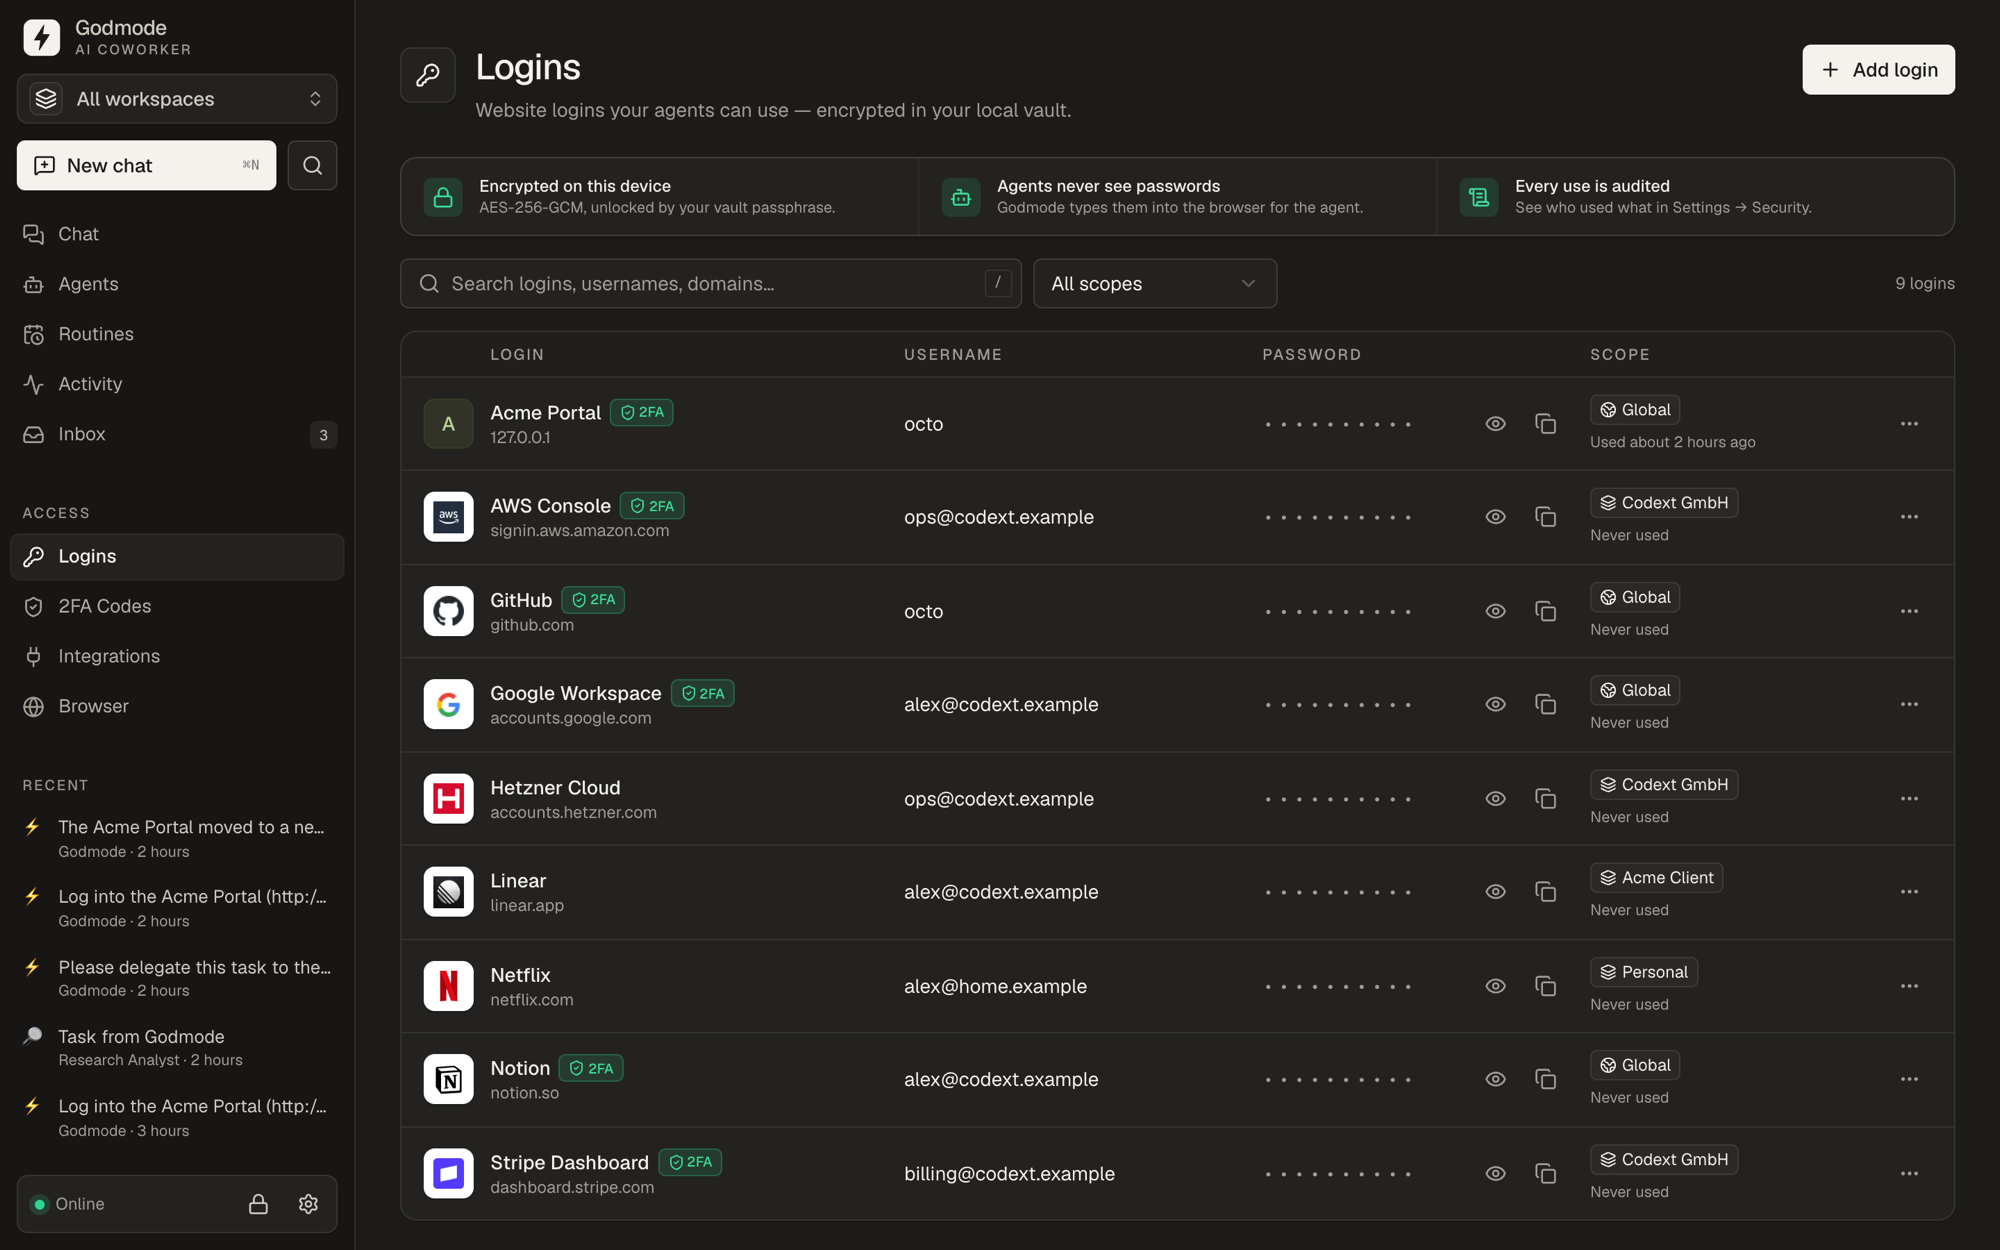Screen dimensions: 2000x1250
Task: Click the Linear logo icon
Action: pyautogui.click(x=448, y=891)
